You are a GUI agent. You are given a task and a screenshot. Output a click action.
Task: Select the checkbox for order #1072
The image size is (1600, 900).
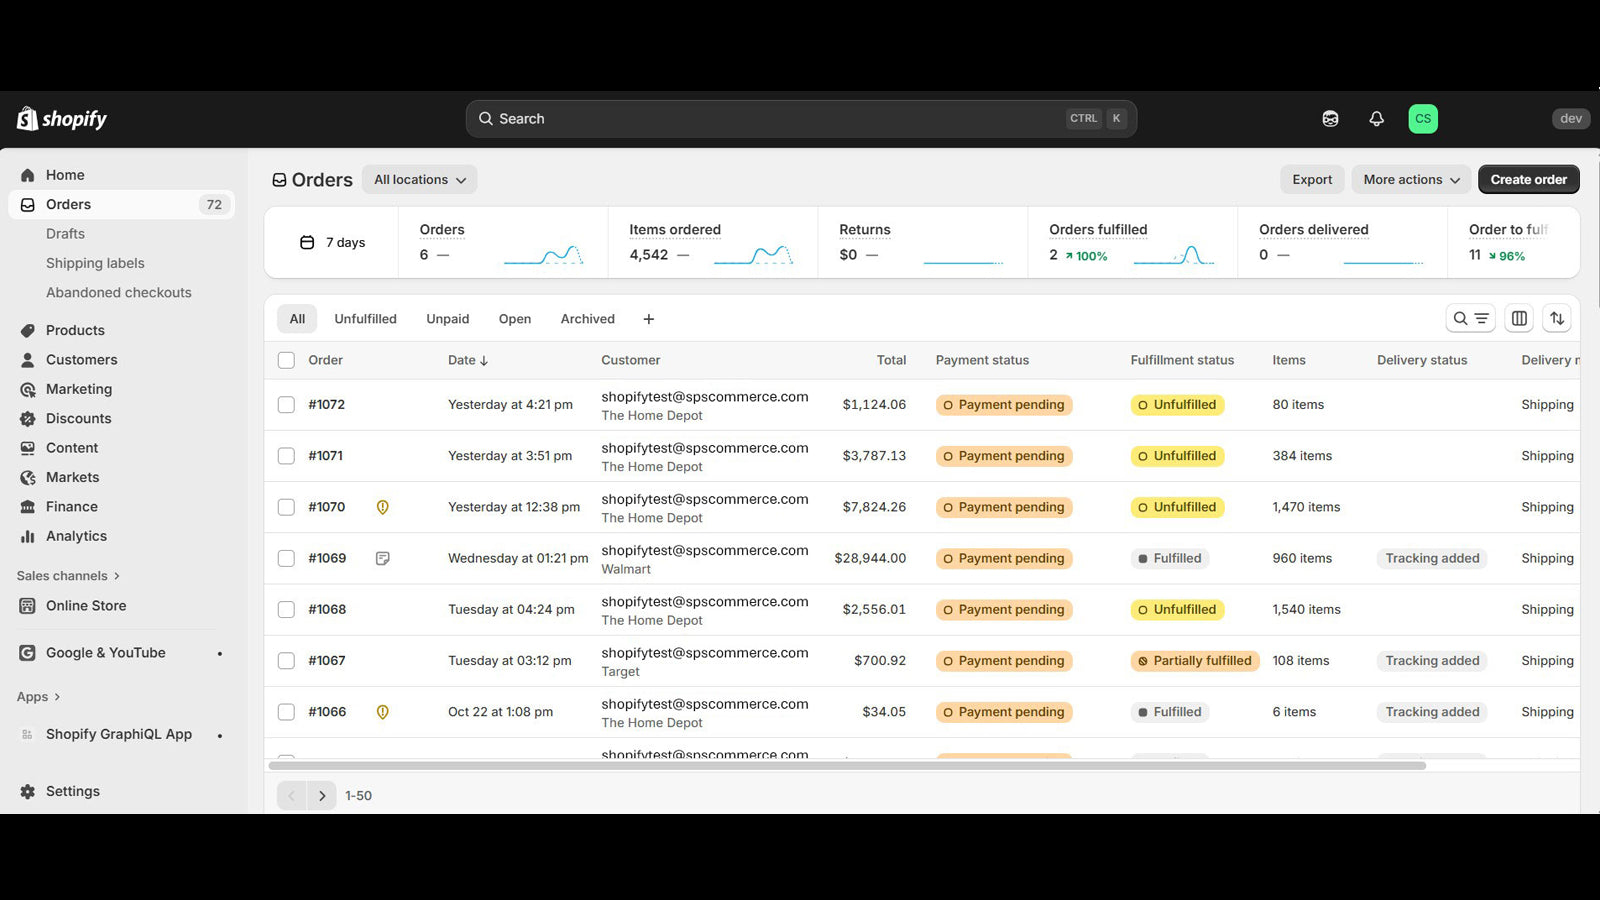(286, 405)
